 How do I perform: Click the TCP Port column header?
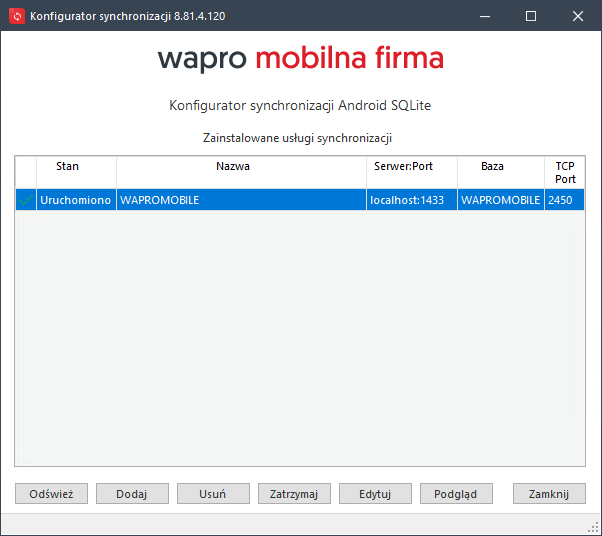point(565,172)
